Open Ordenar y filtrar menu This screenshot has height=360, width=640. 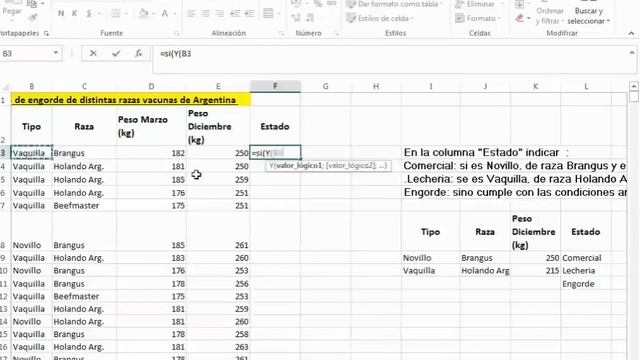(550, 16)
